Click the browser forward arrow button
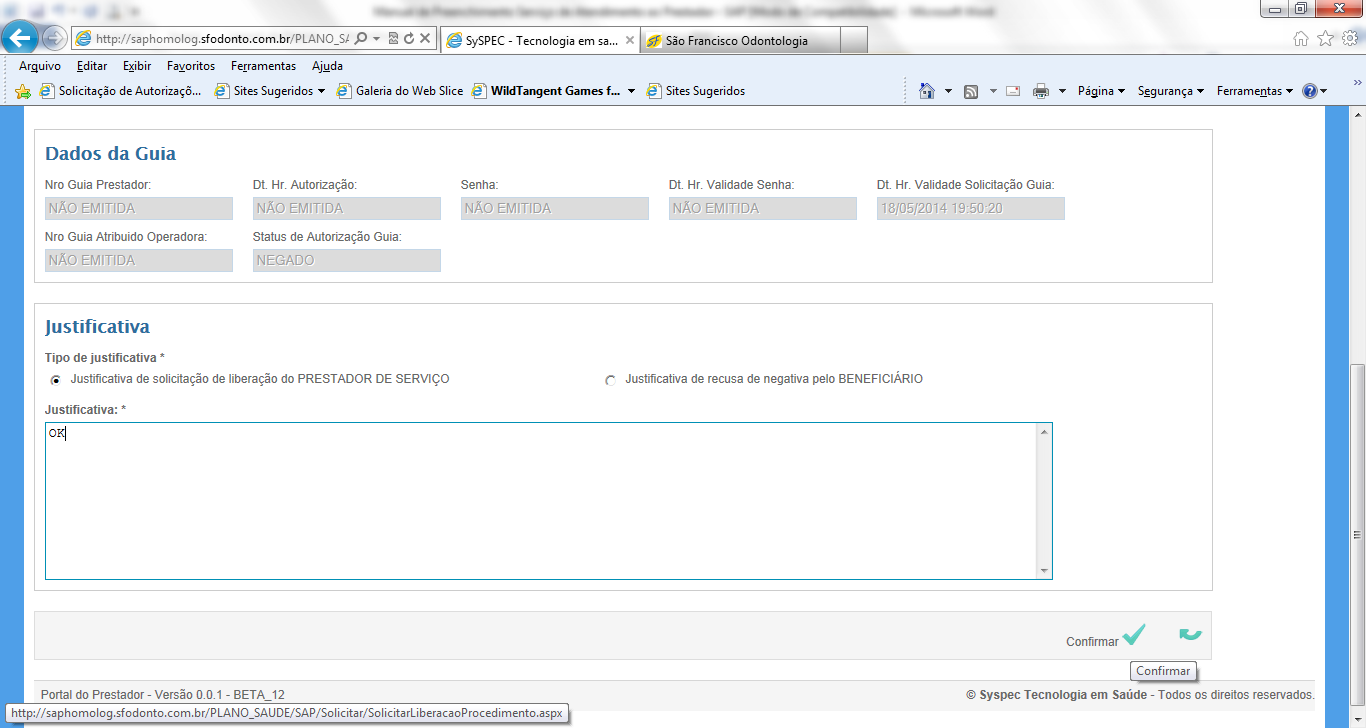This screenshot has width=1366, height=728. [54, 39]
